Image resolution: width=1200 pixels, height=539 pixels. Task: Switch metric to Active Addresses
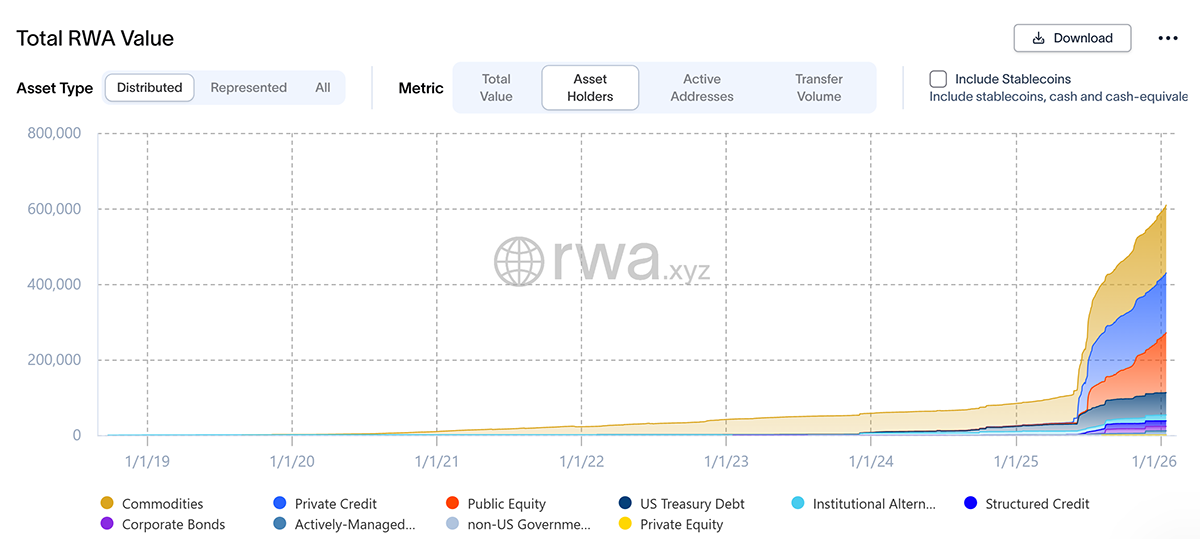[701, 88]
